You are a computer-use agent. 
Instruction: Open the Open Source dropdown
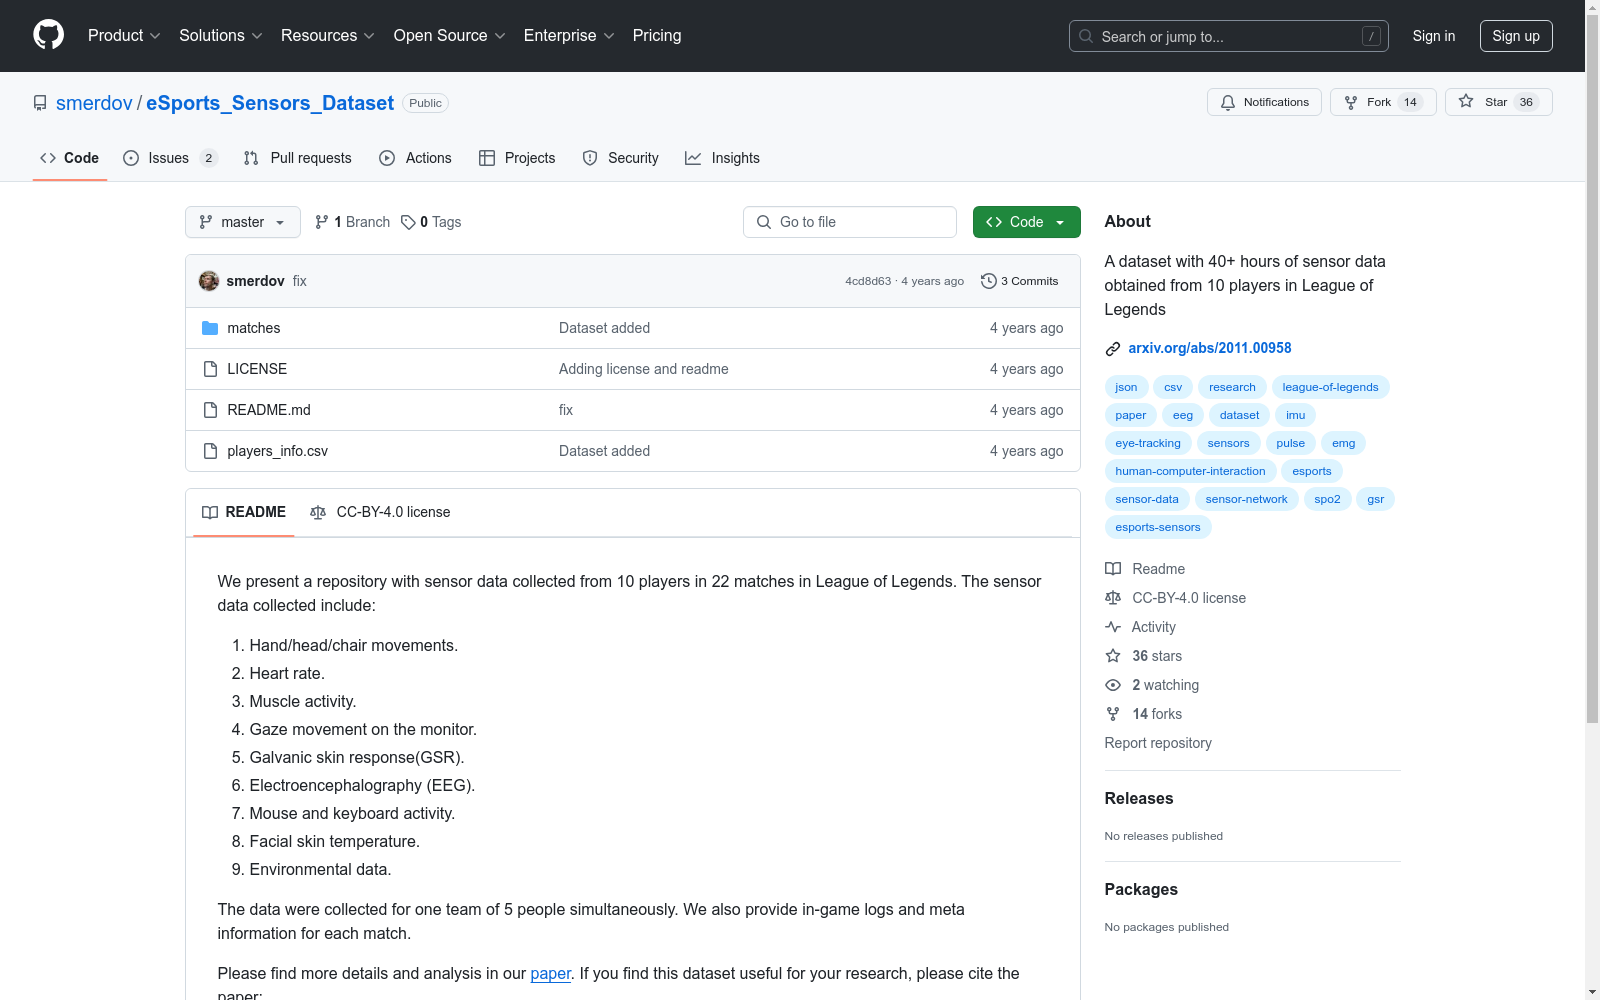tap(450, 36)
